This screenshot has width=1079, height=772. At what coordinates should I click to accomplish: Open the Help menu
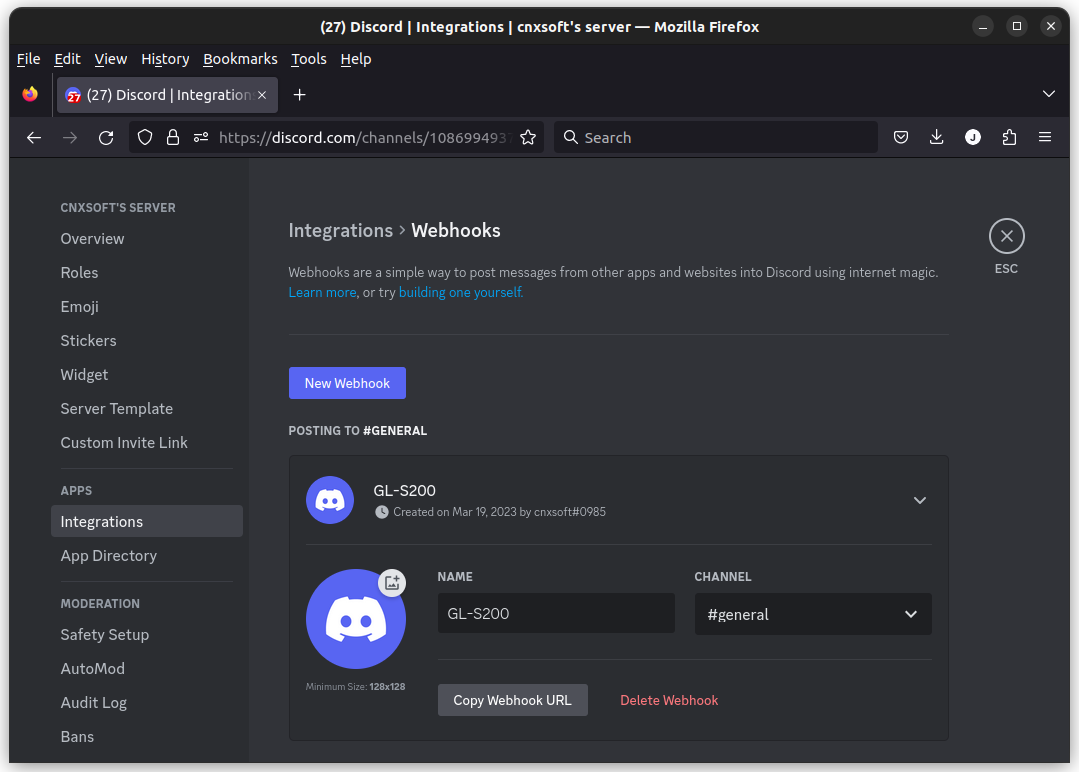(356, 59)
